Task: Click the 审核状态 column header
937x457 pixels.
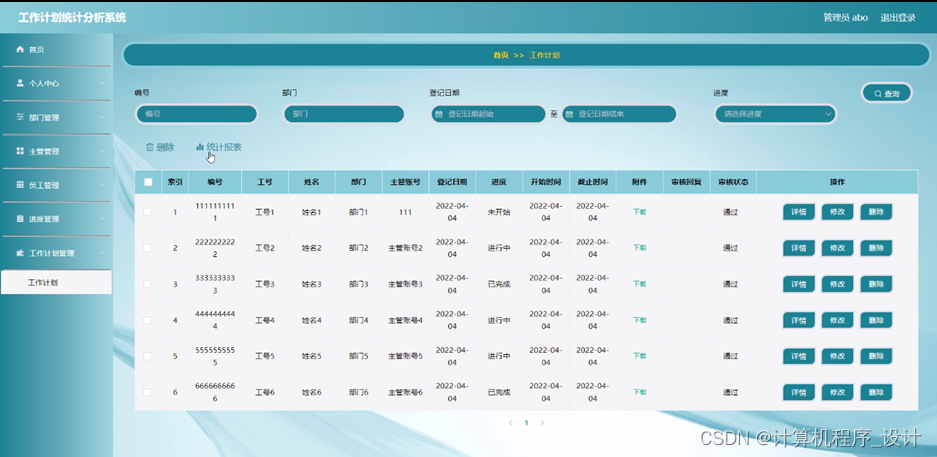Action: 734,182
